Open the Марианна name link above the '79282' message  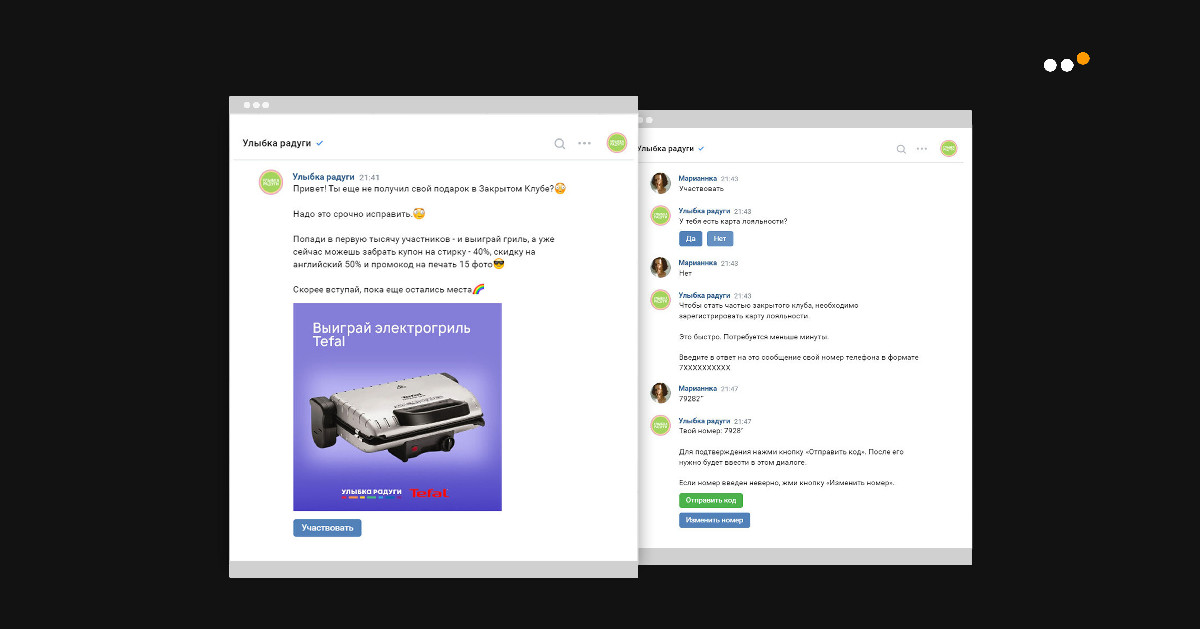pos(697,388)
